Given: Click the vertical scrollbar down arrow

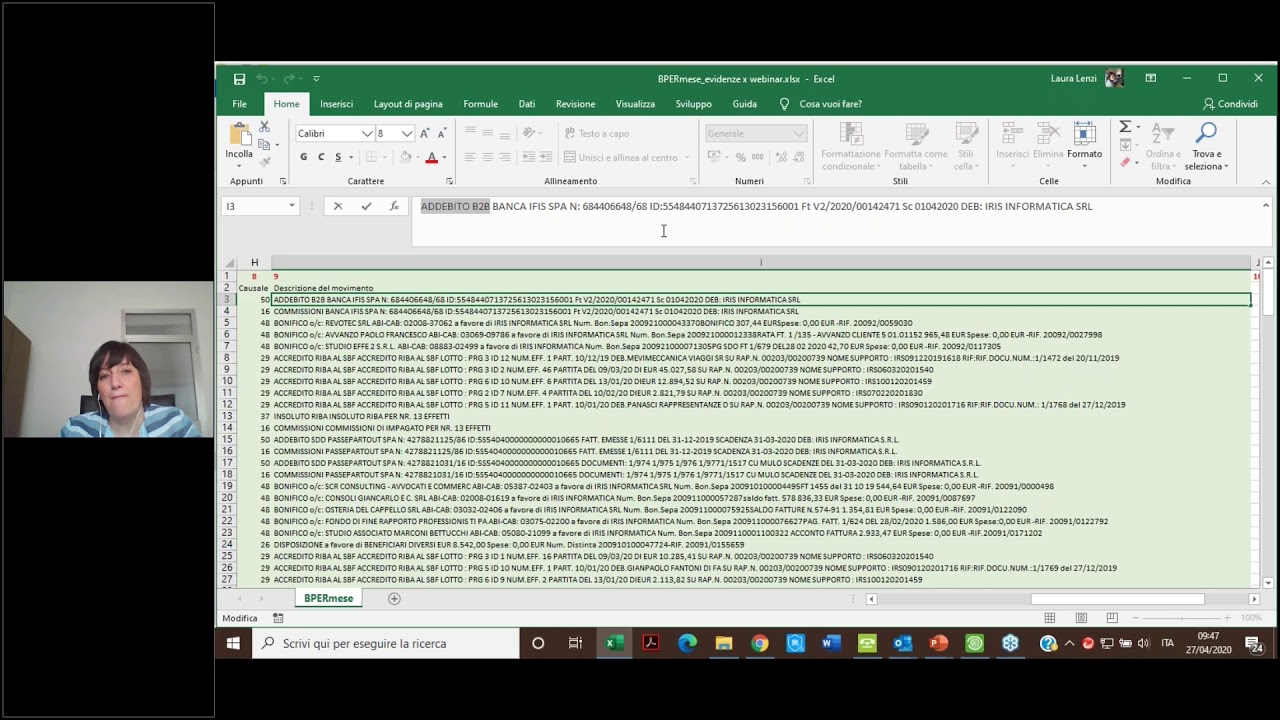Looking at the screenshot, I should point(1268,583).
